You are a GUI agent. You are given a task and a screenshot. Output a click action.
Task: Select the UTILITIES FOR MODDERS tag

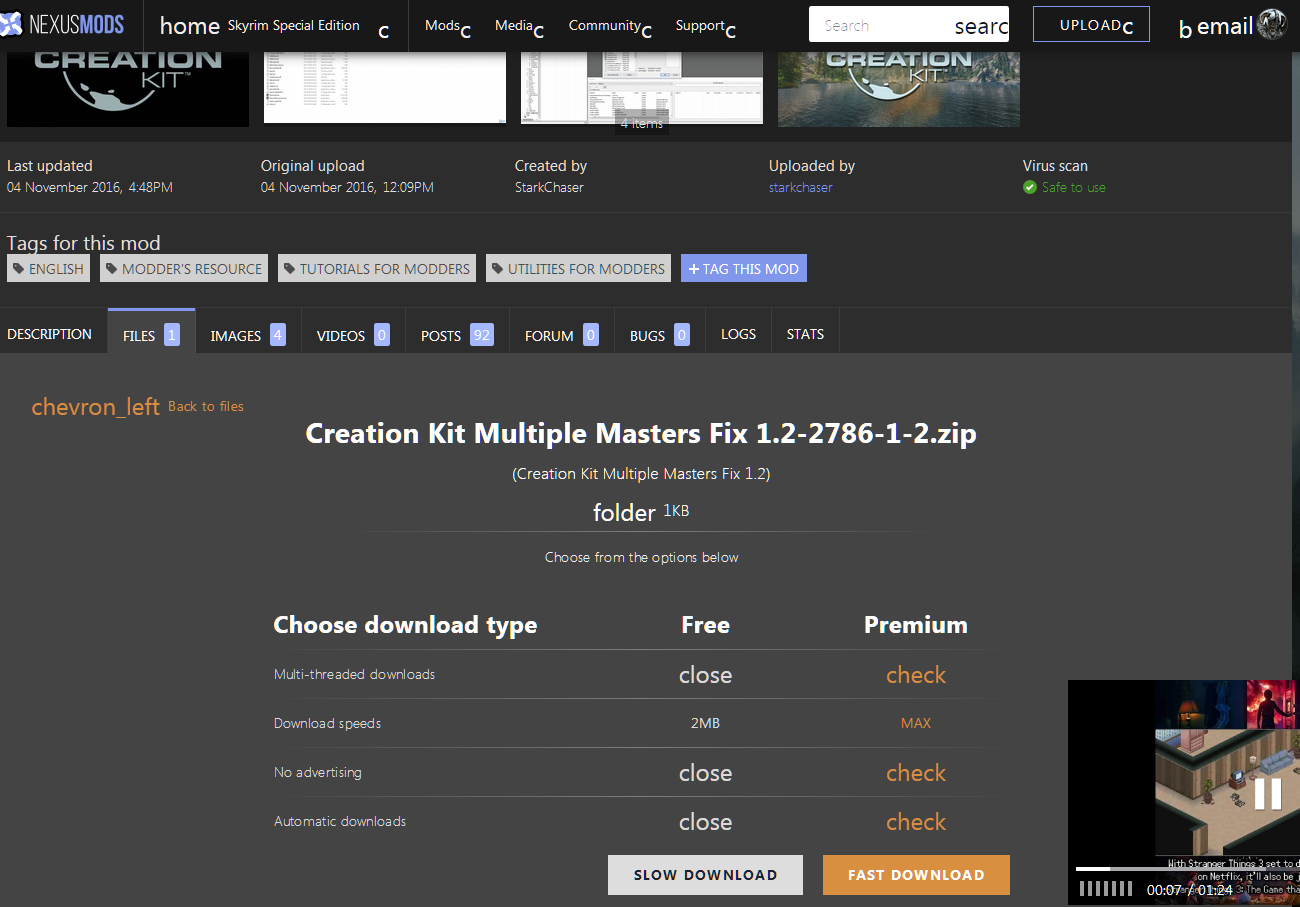click(578, 268)
